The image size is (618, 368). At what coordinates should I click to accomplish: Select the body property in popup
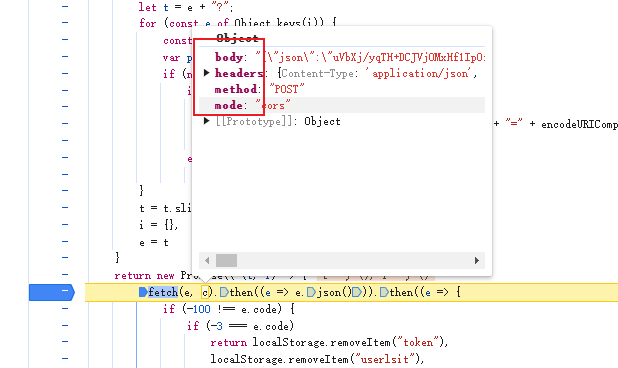pyautogui.click(x=229, y=57)
